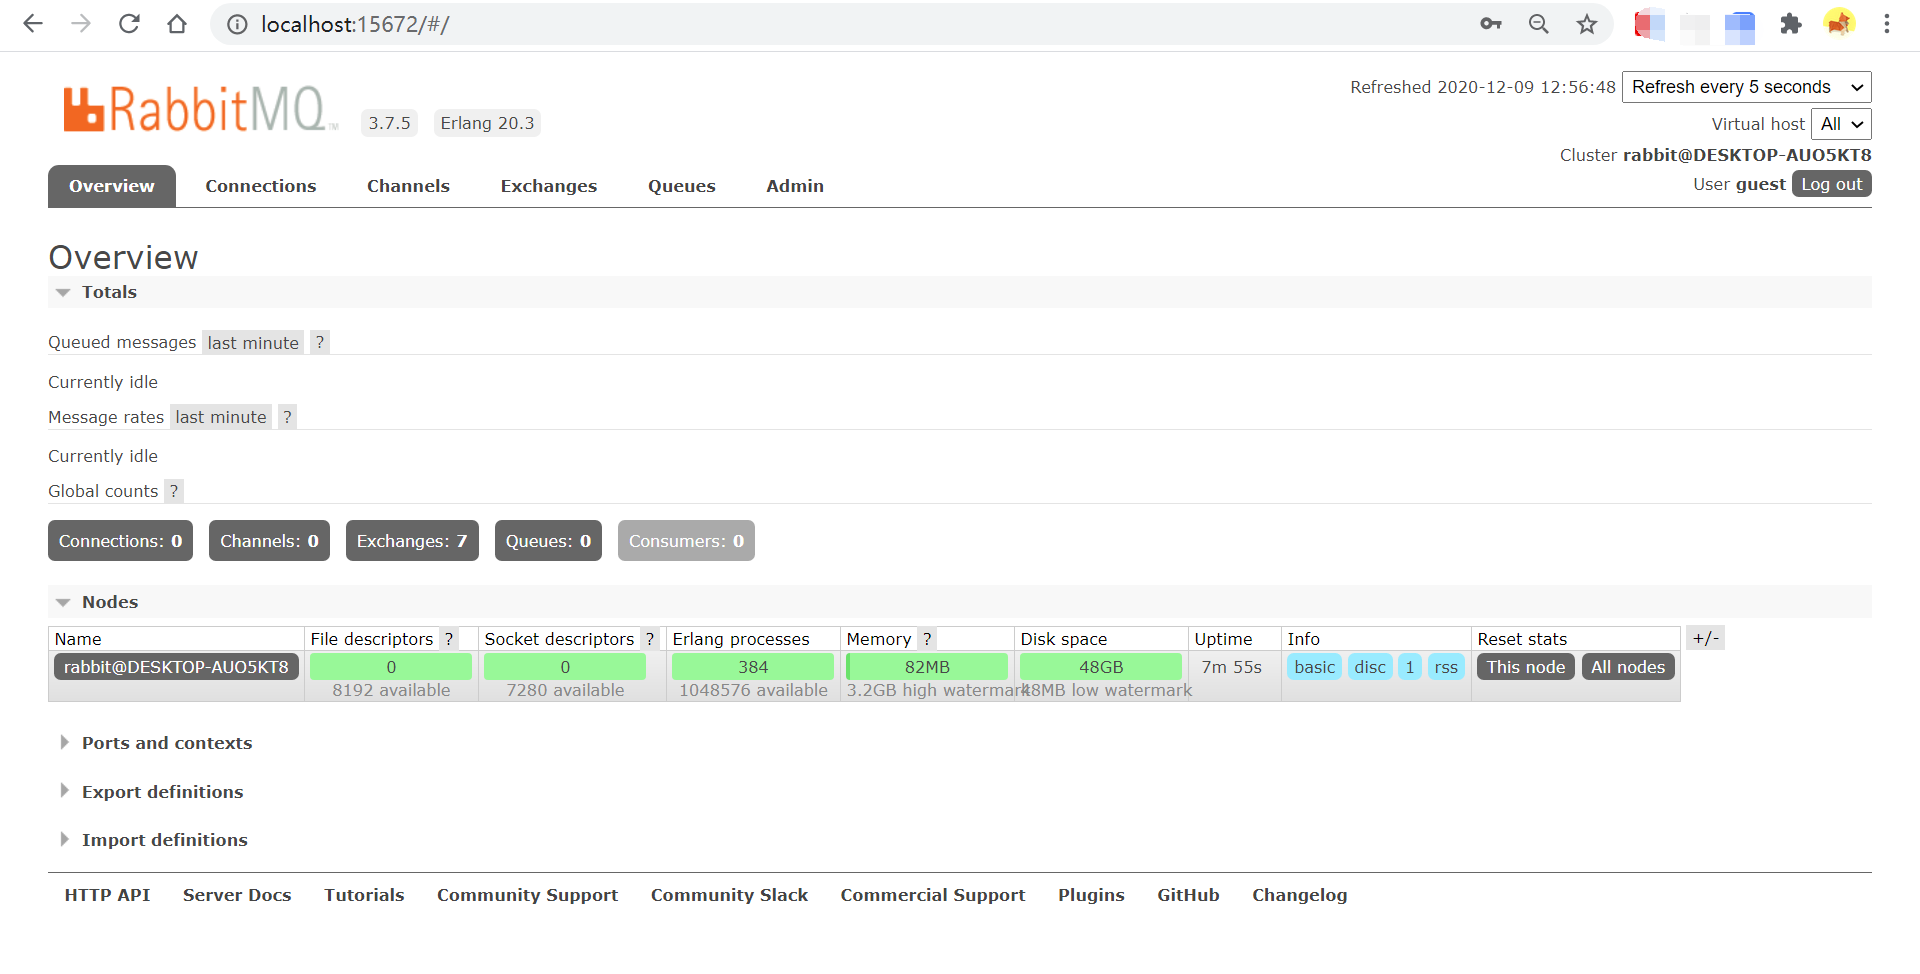Click the view site information icon
The image size is (1920, 974).
point(237,24)
